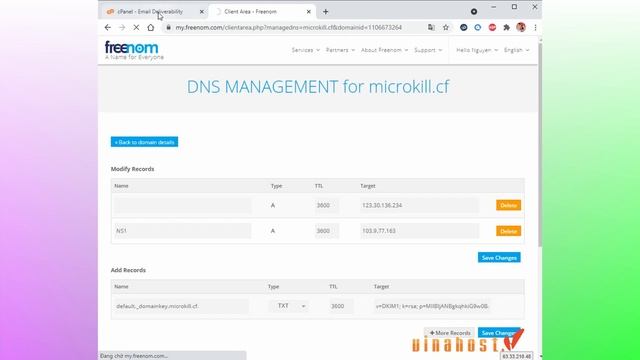Viewport: 640px width, 360px height.
Task: Delete the 123.30.136.234 A record
Action: pos(508,205)
